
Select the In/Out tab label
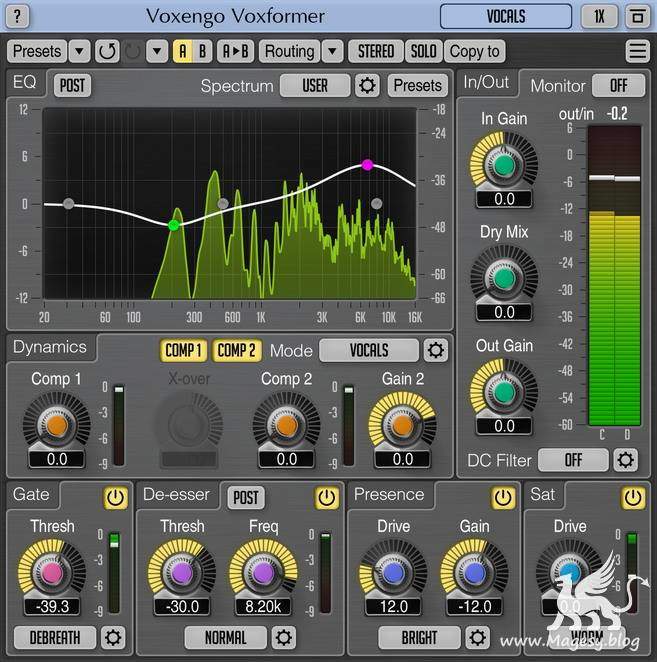486,82
